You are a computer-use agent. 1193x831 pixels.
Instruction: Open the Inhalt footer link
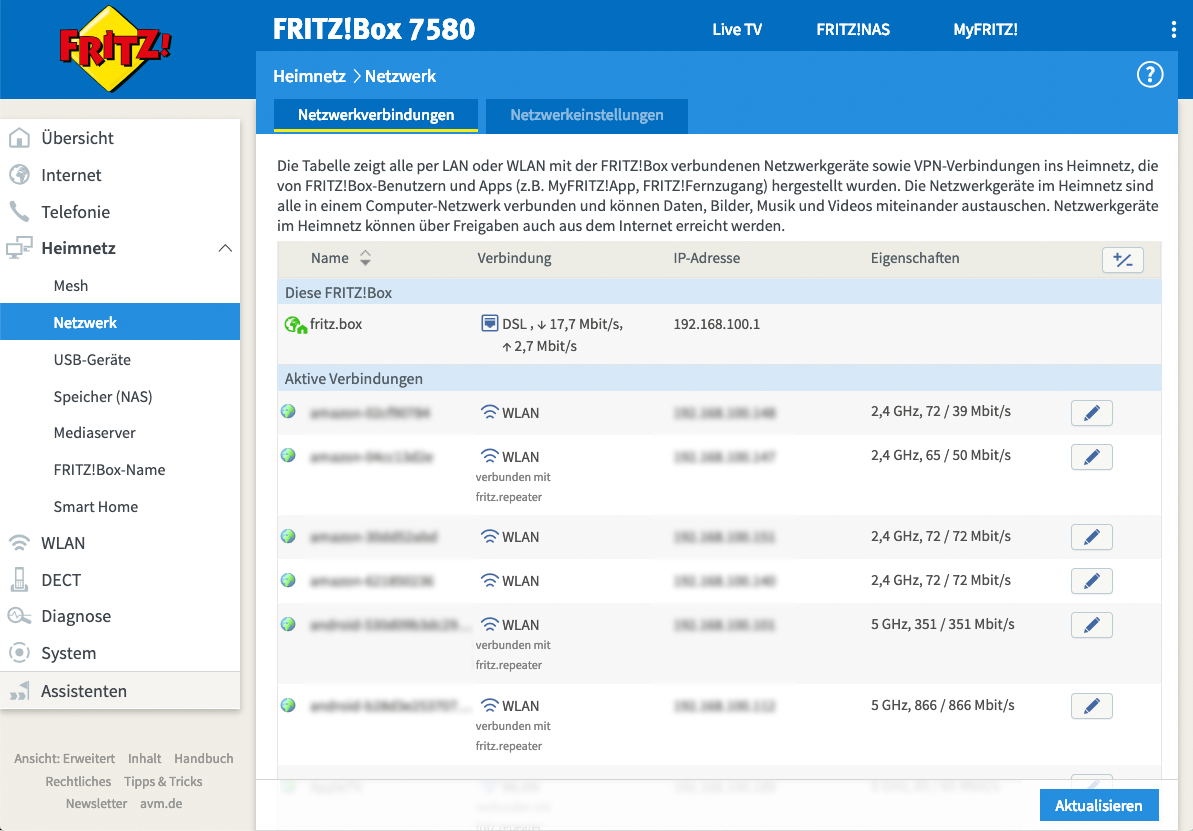pos(145,759)
